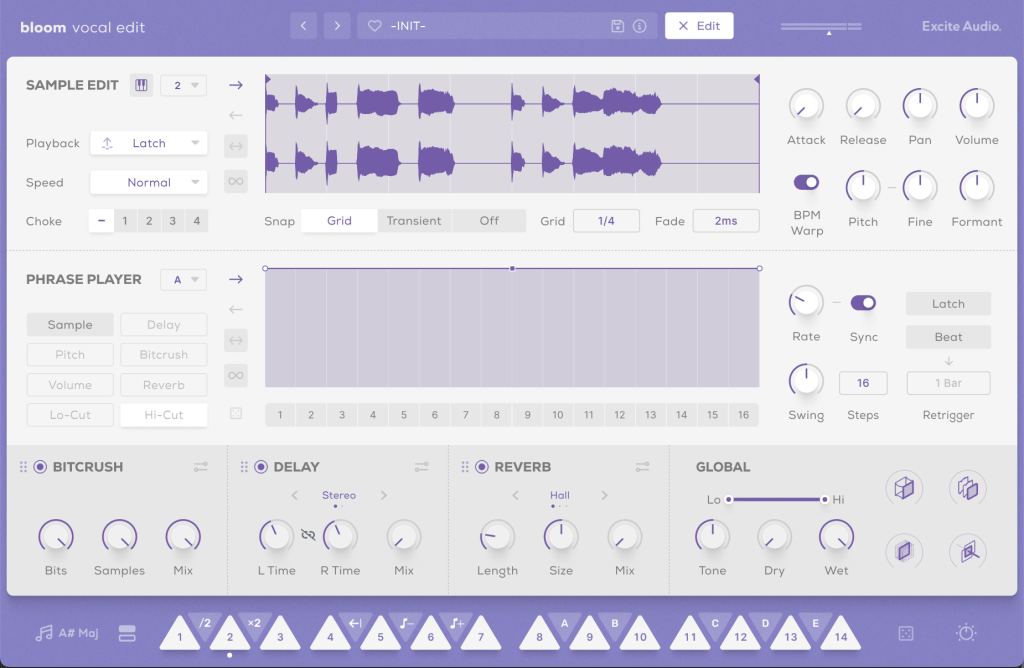Screen dimensions: 1024x668
Task: Click the save preset floppy disk icon
Action: point(618,26)
